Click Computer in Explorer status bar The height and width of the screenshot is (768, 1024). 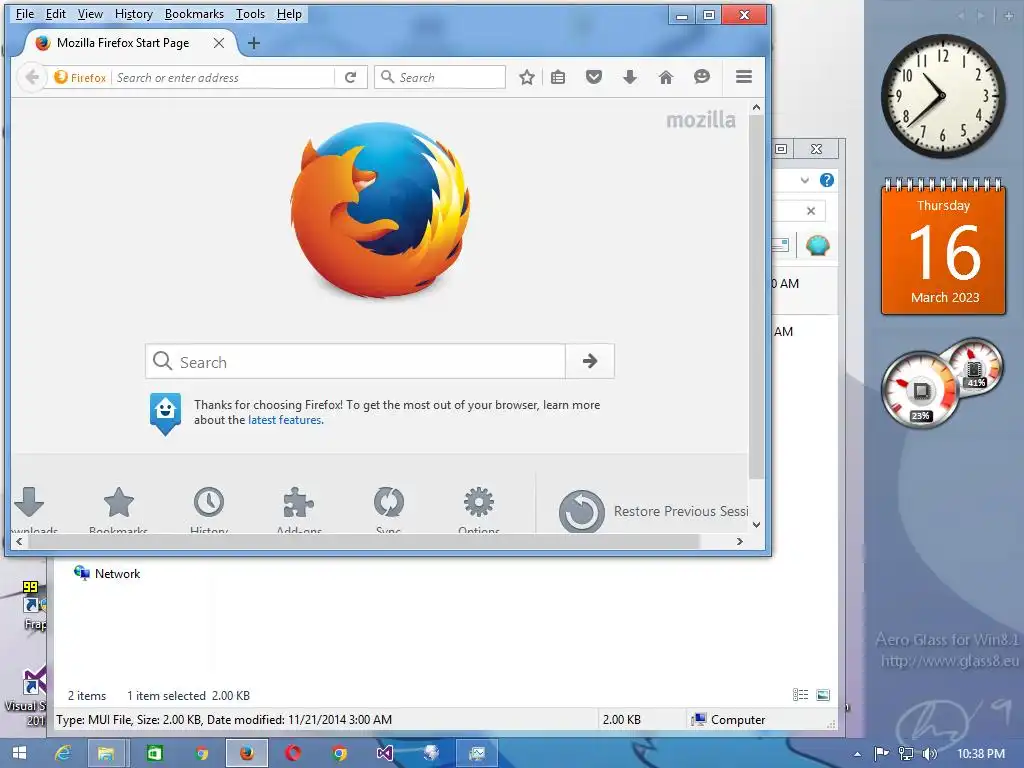tap(729, 720)
